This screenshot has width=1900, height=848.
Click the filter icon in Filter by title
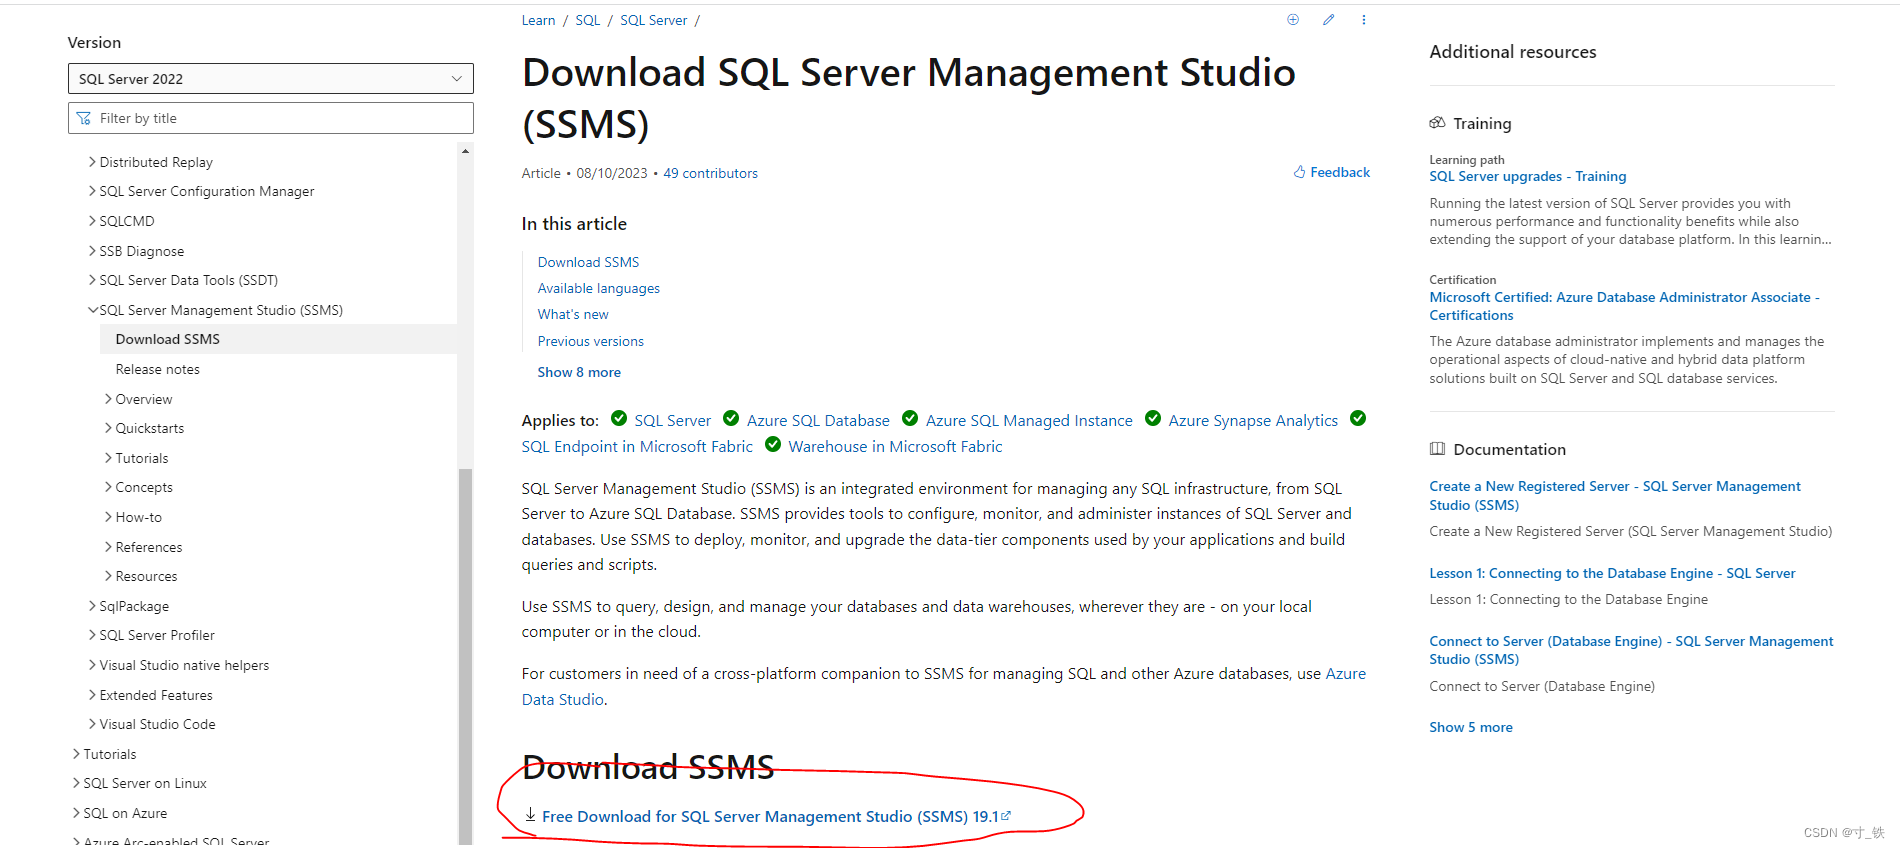pyautogui.click(x=84, y=118)
